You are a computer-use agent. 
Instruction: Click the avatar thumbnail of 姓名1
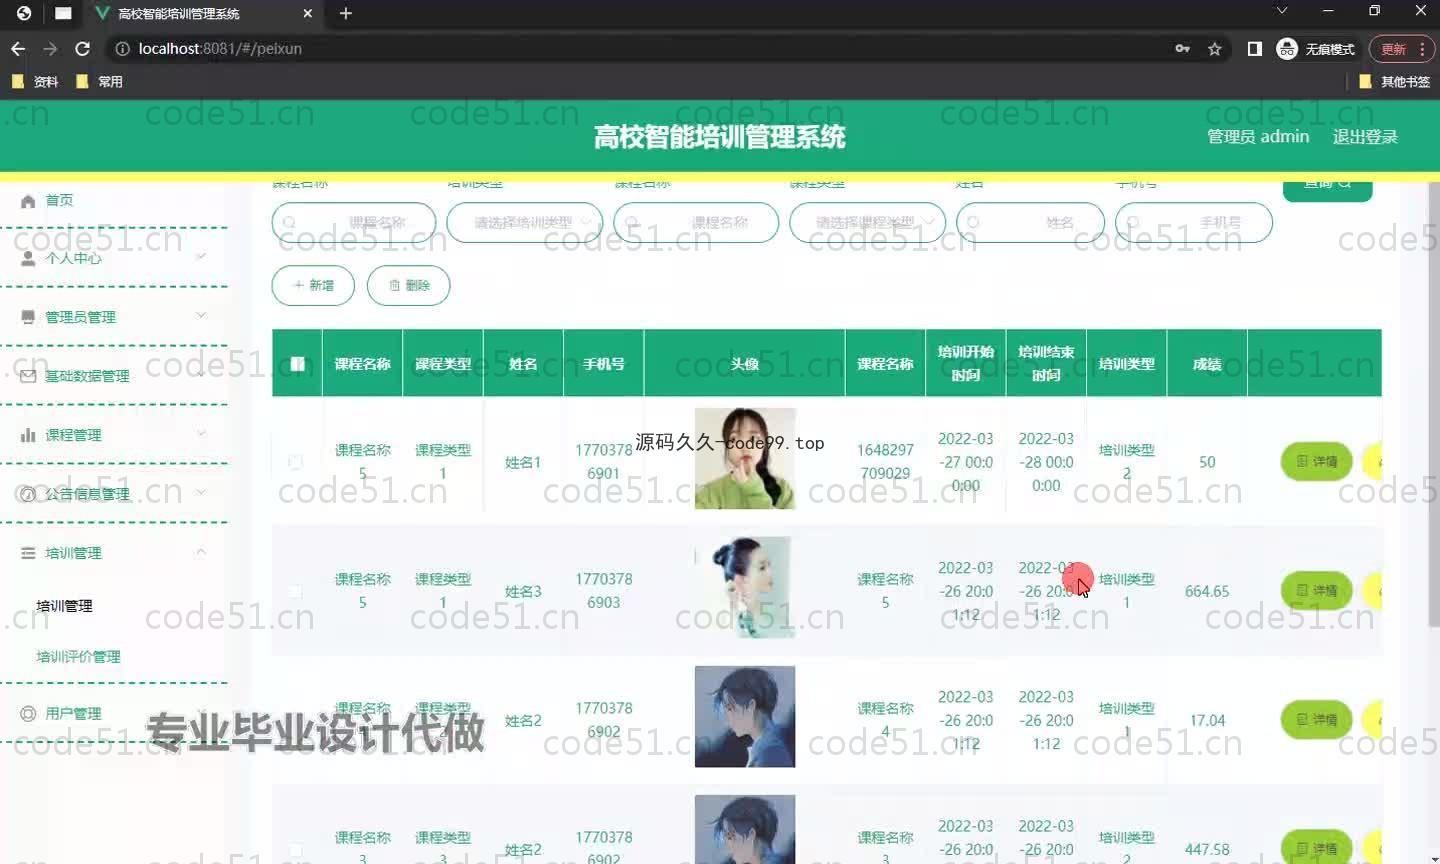[x=744, y=459]
